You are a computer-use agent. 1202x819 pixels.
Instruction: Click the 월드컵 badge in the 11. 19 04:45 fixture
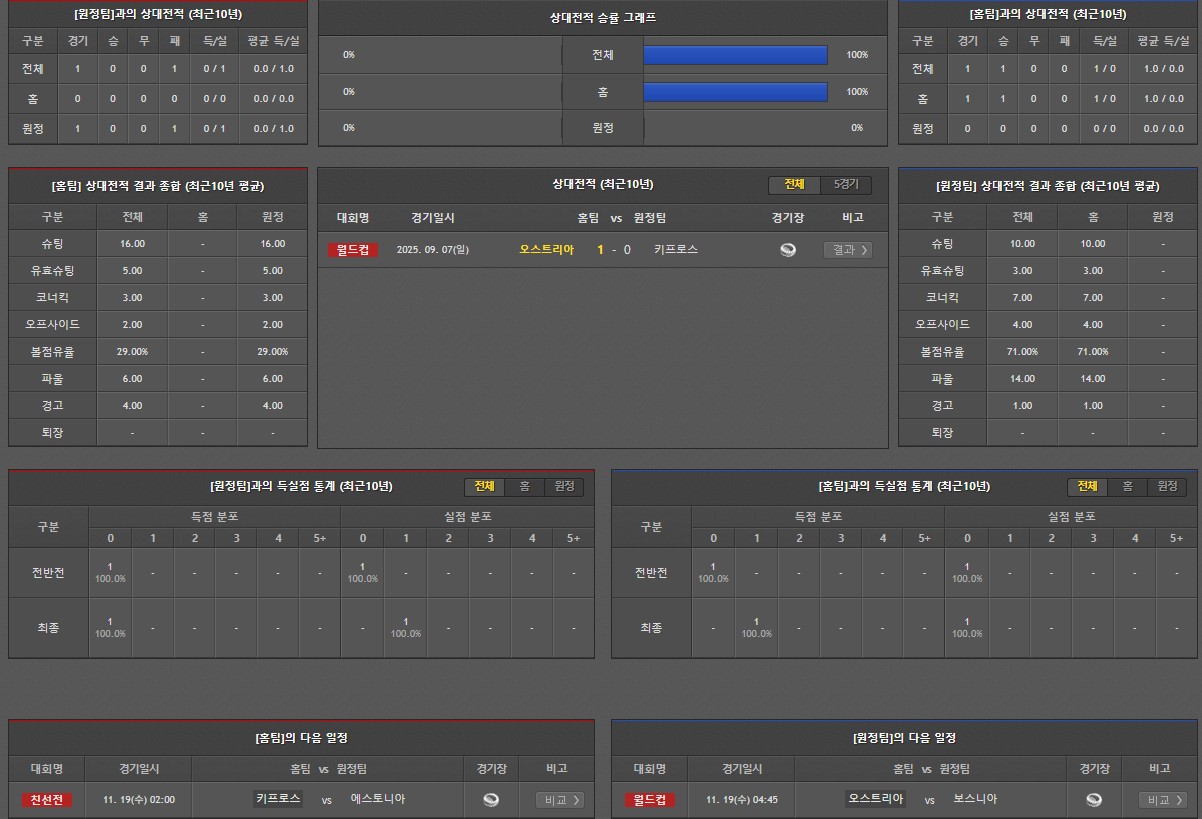point(650,800)
